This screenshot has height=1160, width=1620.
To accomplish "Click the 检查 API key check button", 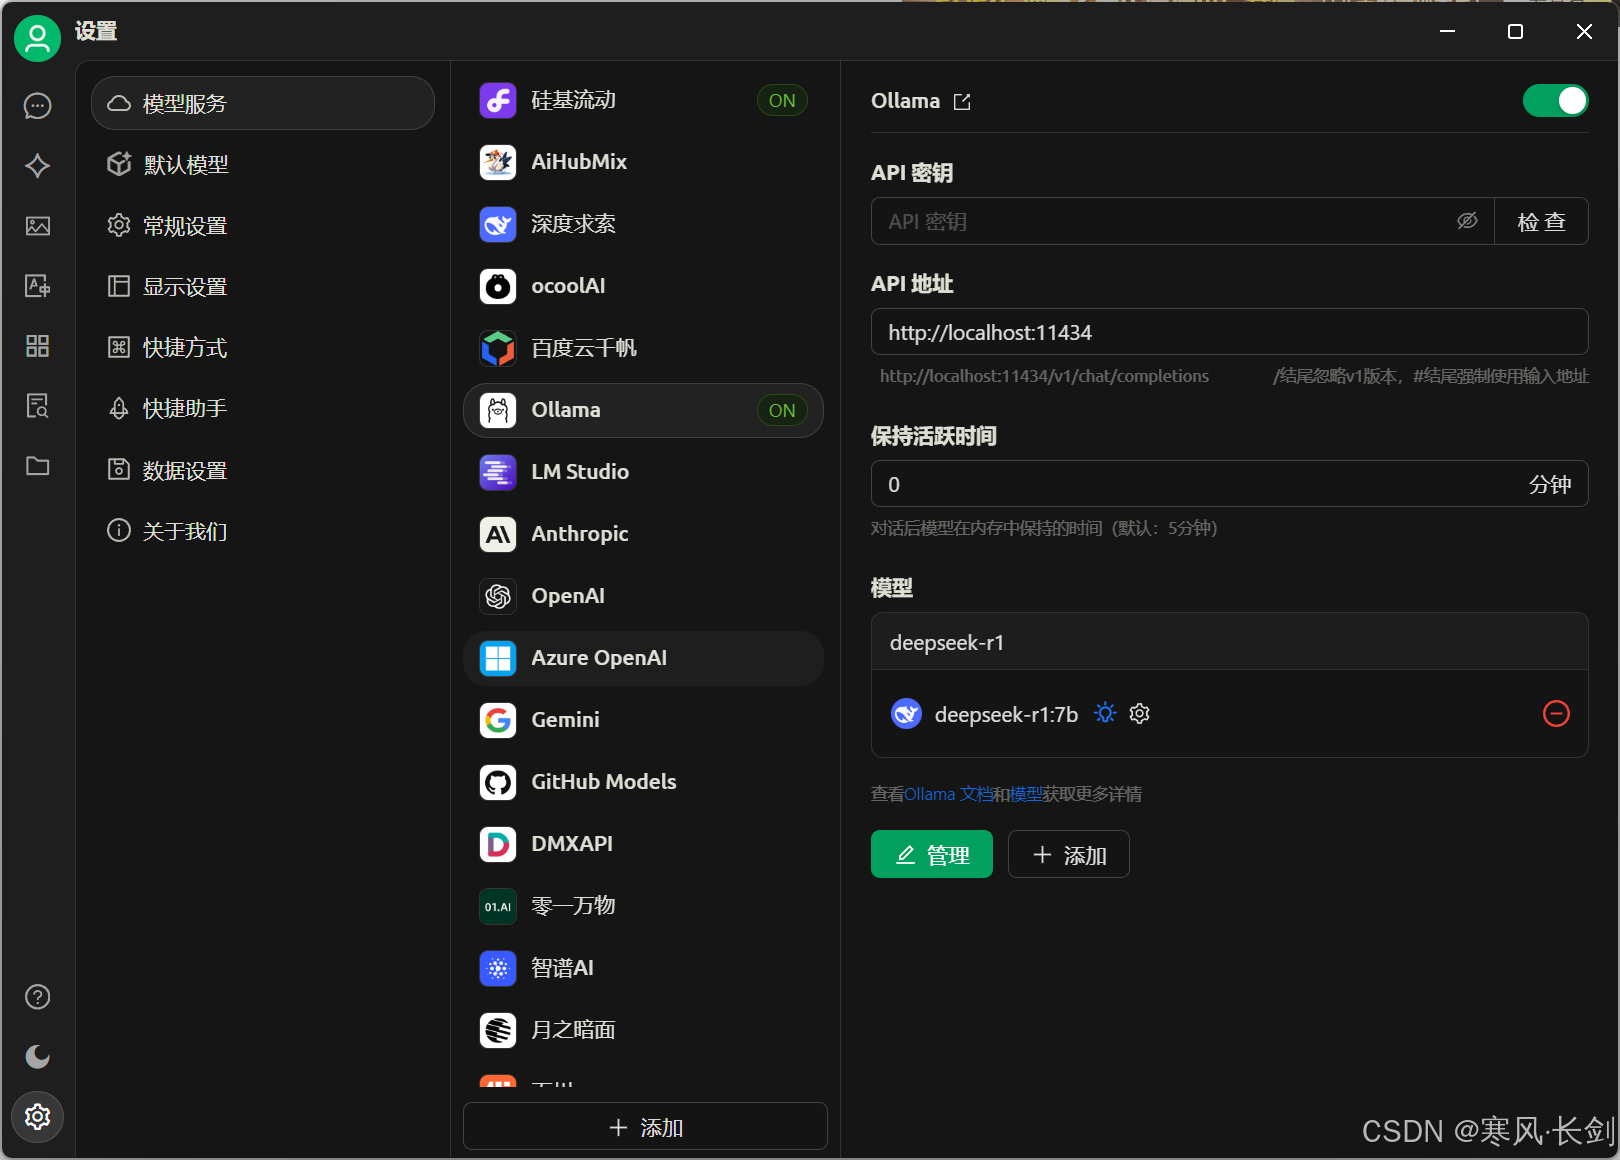I will [1541, 221].
